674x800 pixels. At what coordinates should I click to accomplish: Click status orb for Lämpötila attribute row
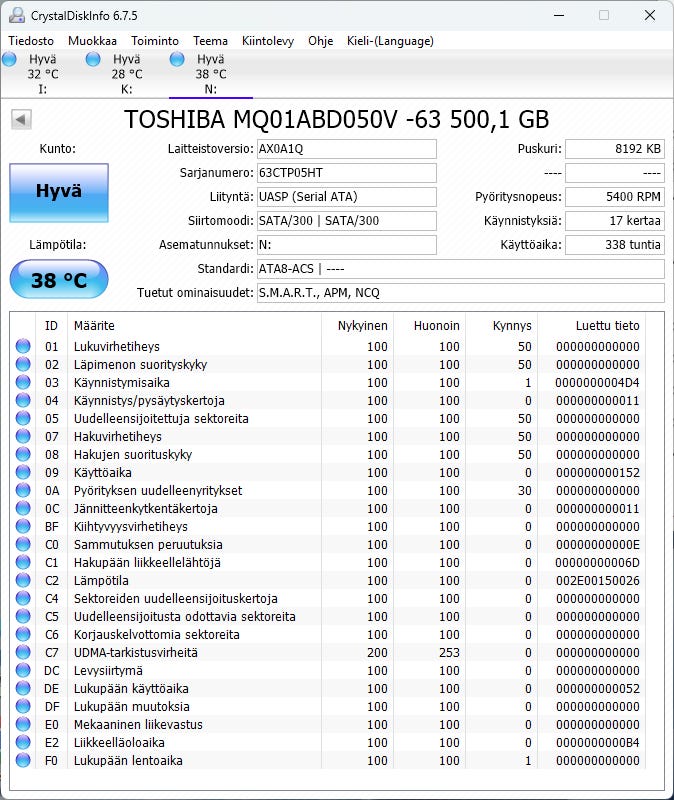coord(23,581)
